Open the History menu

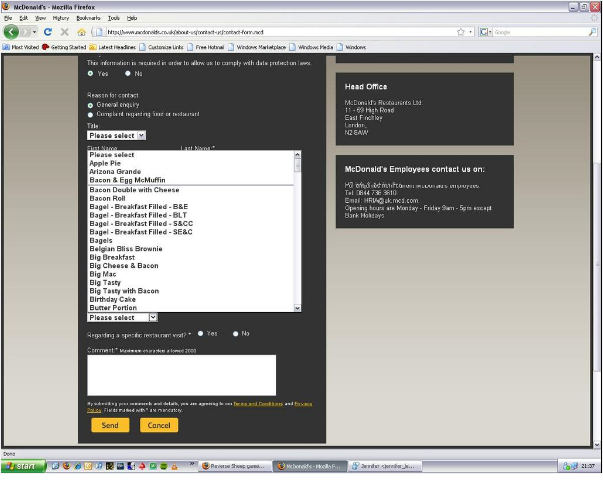(61, 18)
